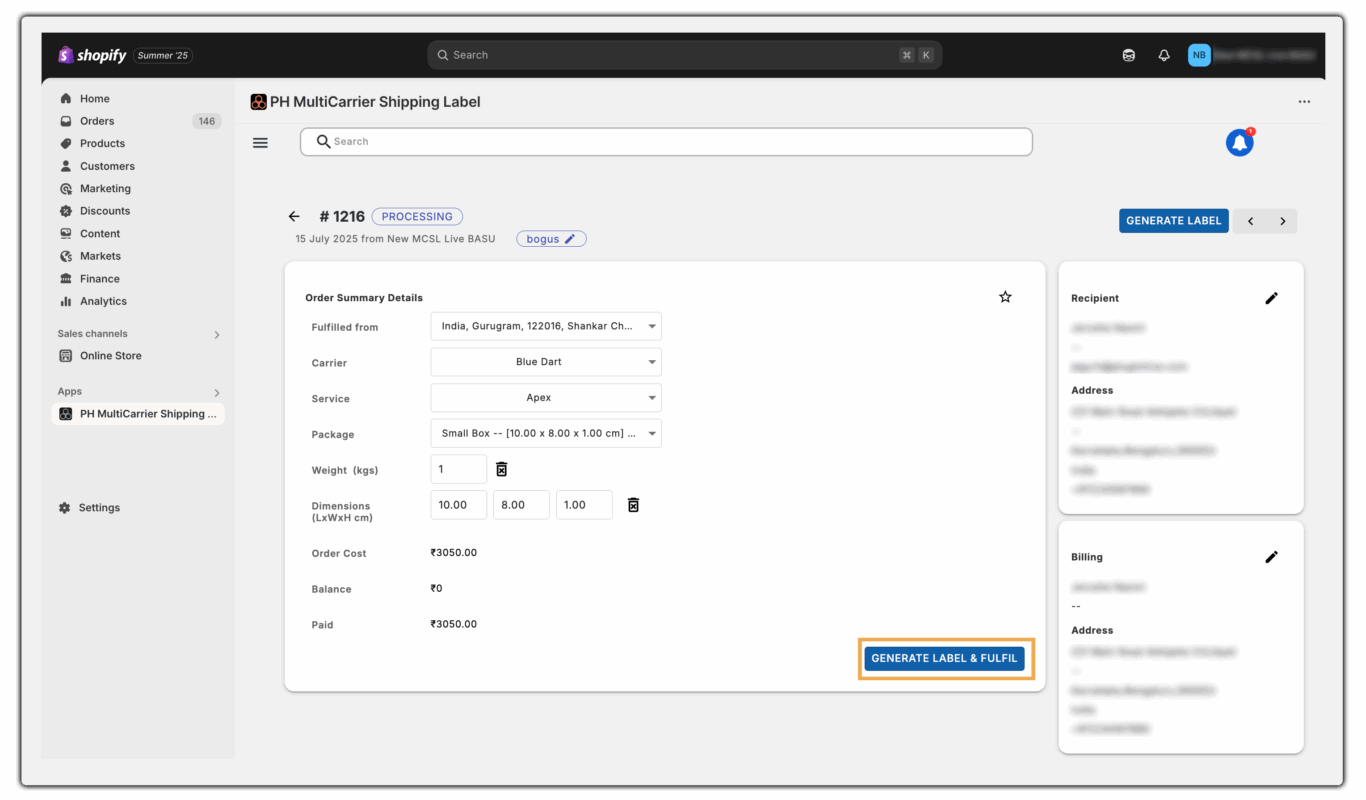Click the height field showing 1.00
The width and height of the screenshot is (1366, 800).
[584, 505]
